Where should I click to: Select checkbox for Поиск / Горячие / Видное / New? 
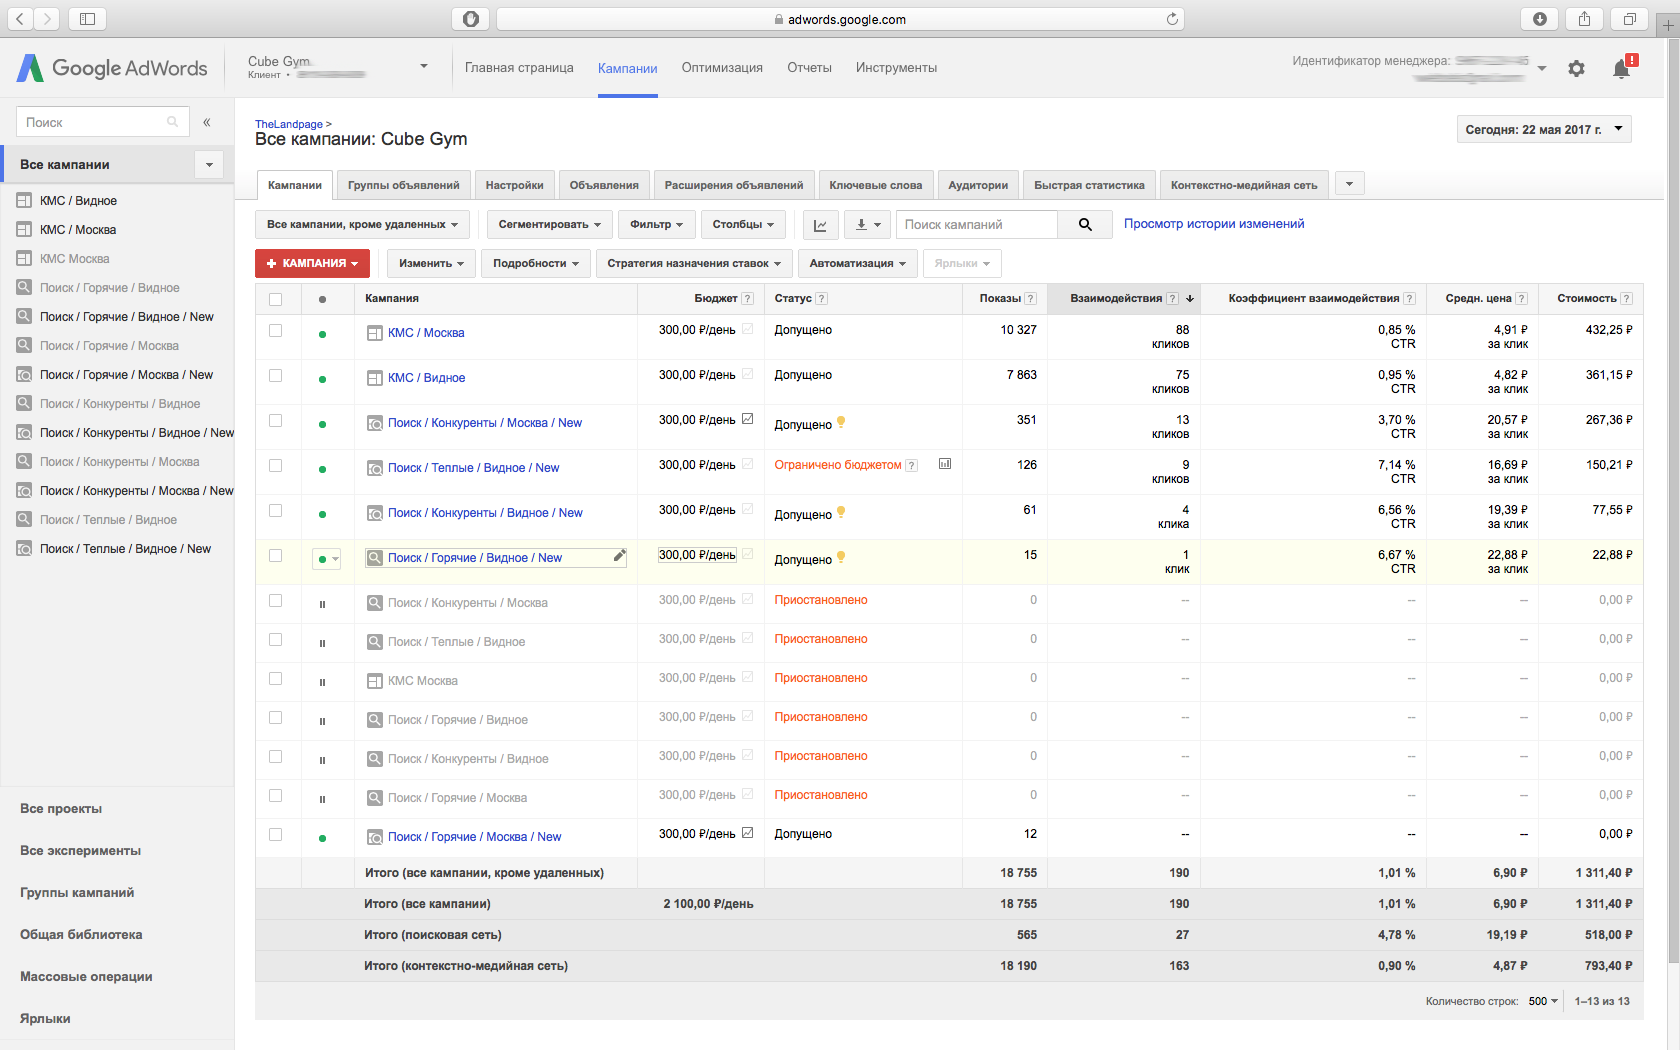pos(276,556)
